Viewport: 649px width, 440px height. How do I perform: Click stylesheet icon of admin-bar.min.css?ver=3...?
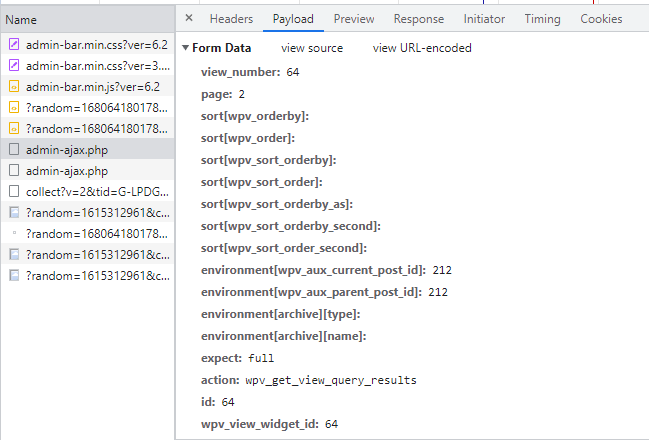pyautogui.click(x=14, y=65)
